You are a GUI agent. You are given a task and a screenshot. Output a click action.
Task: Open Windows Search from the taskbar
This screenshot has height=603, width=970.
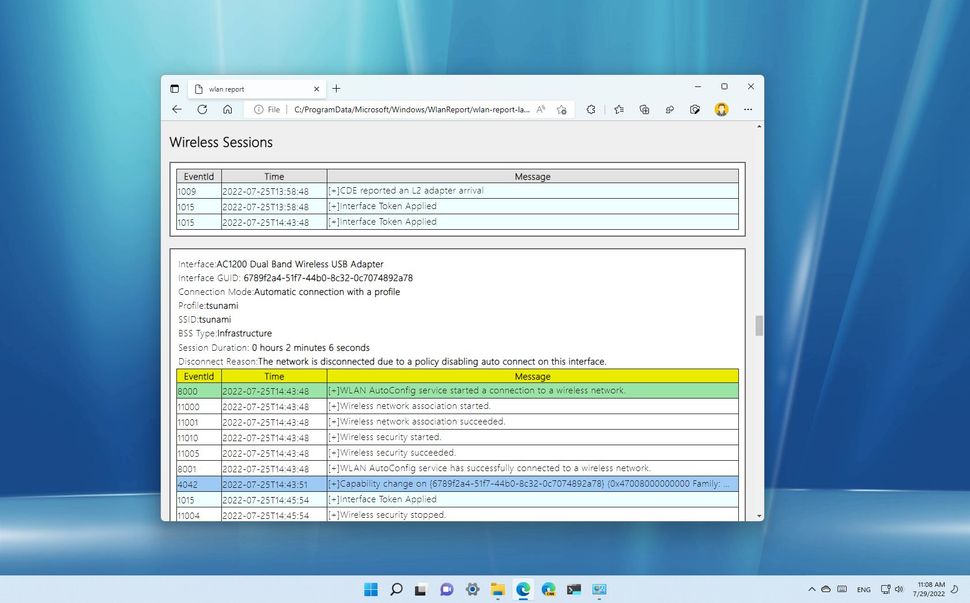pos(396,590)
